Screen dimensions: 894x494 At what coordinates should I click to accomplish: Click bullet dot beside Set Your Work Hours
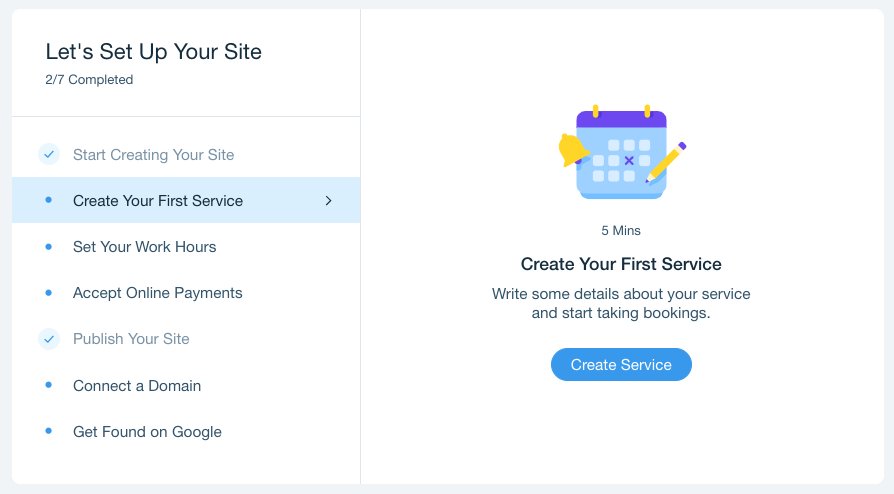tap(48, 246)
